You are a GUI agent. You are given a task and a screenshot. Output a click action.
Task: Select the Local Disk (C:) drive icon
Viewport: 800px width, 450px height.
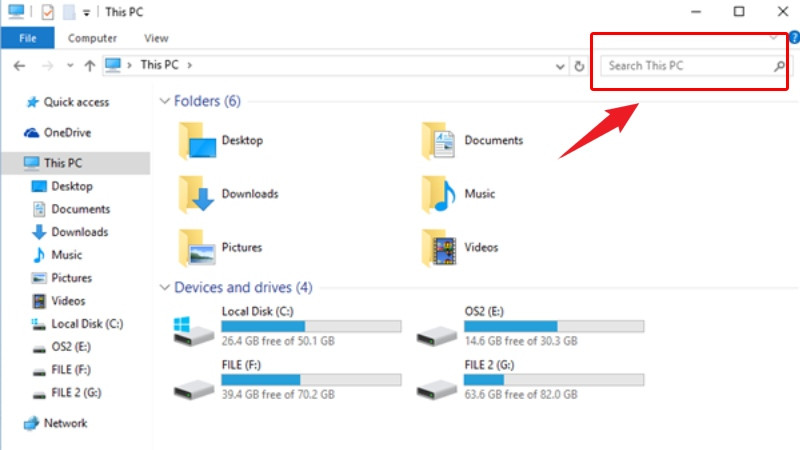[193, 331]
